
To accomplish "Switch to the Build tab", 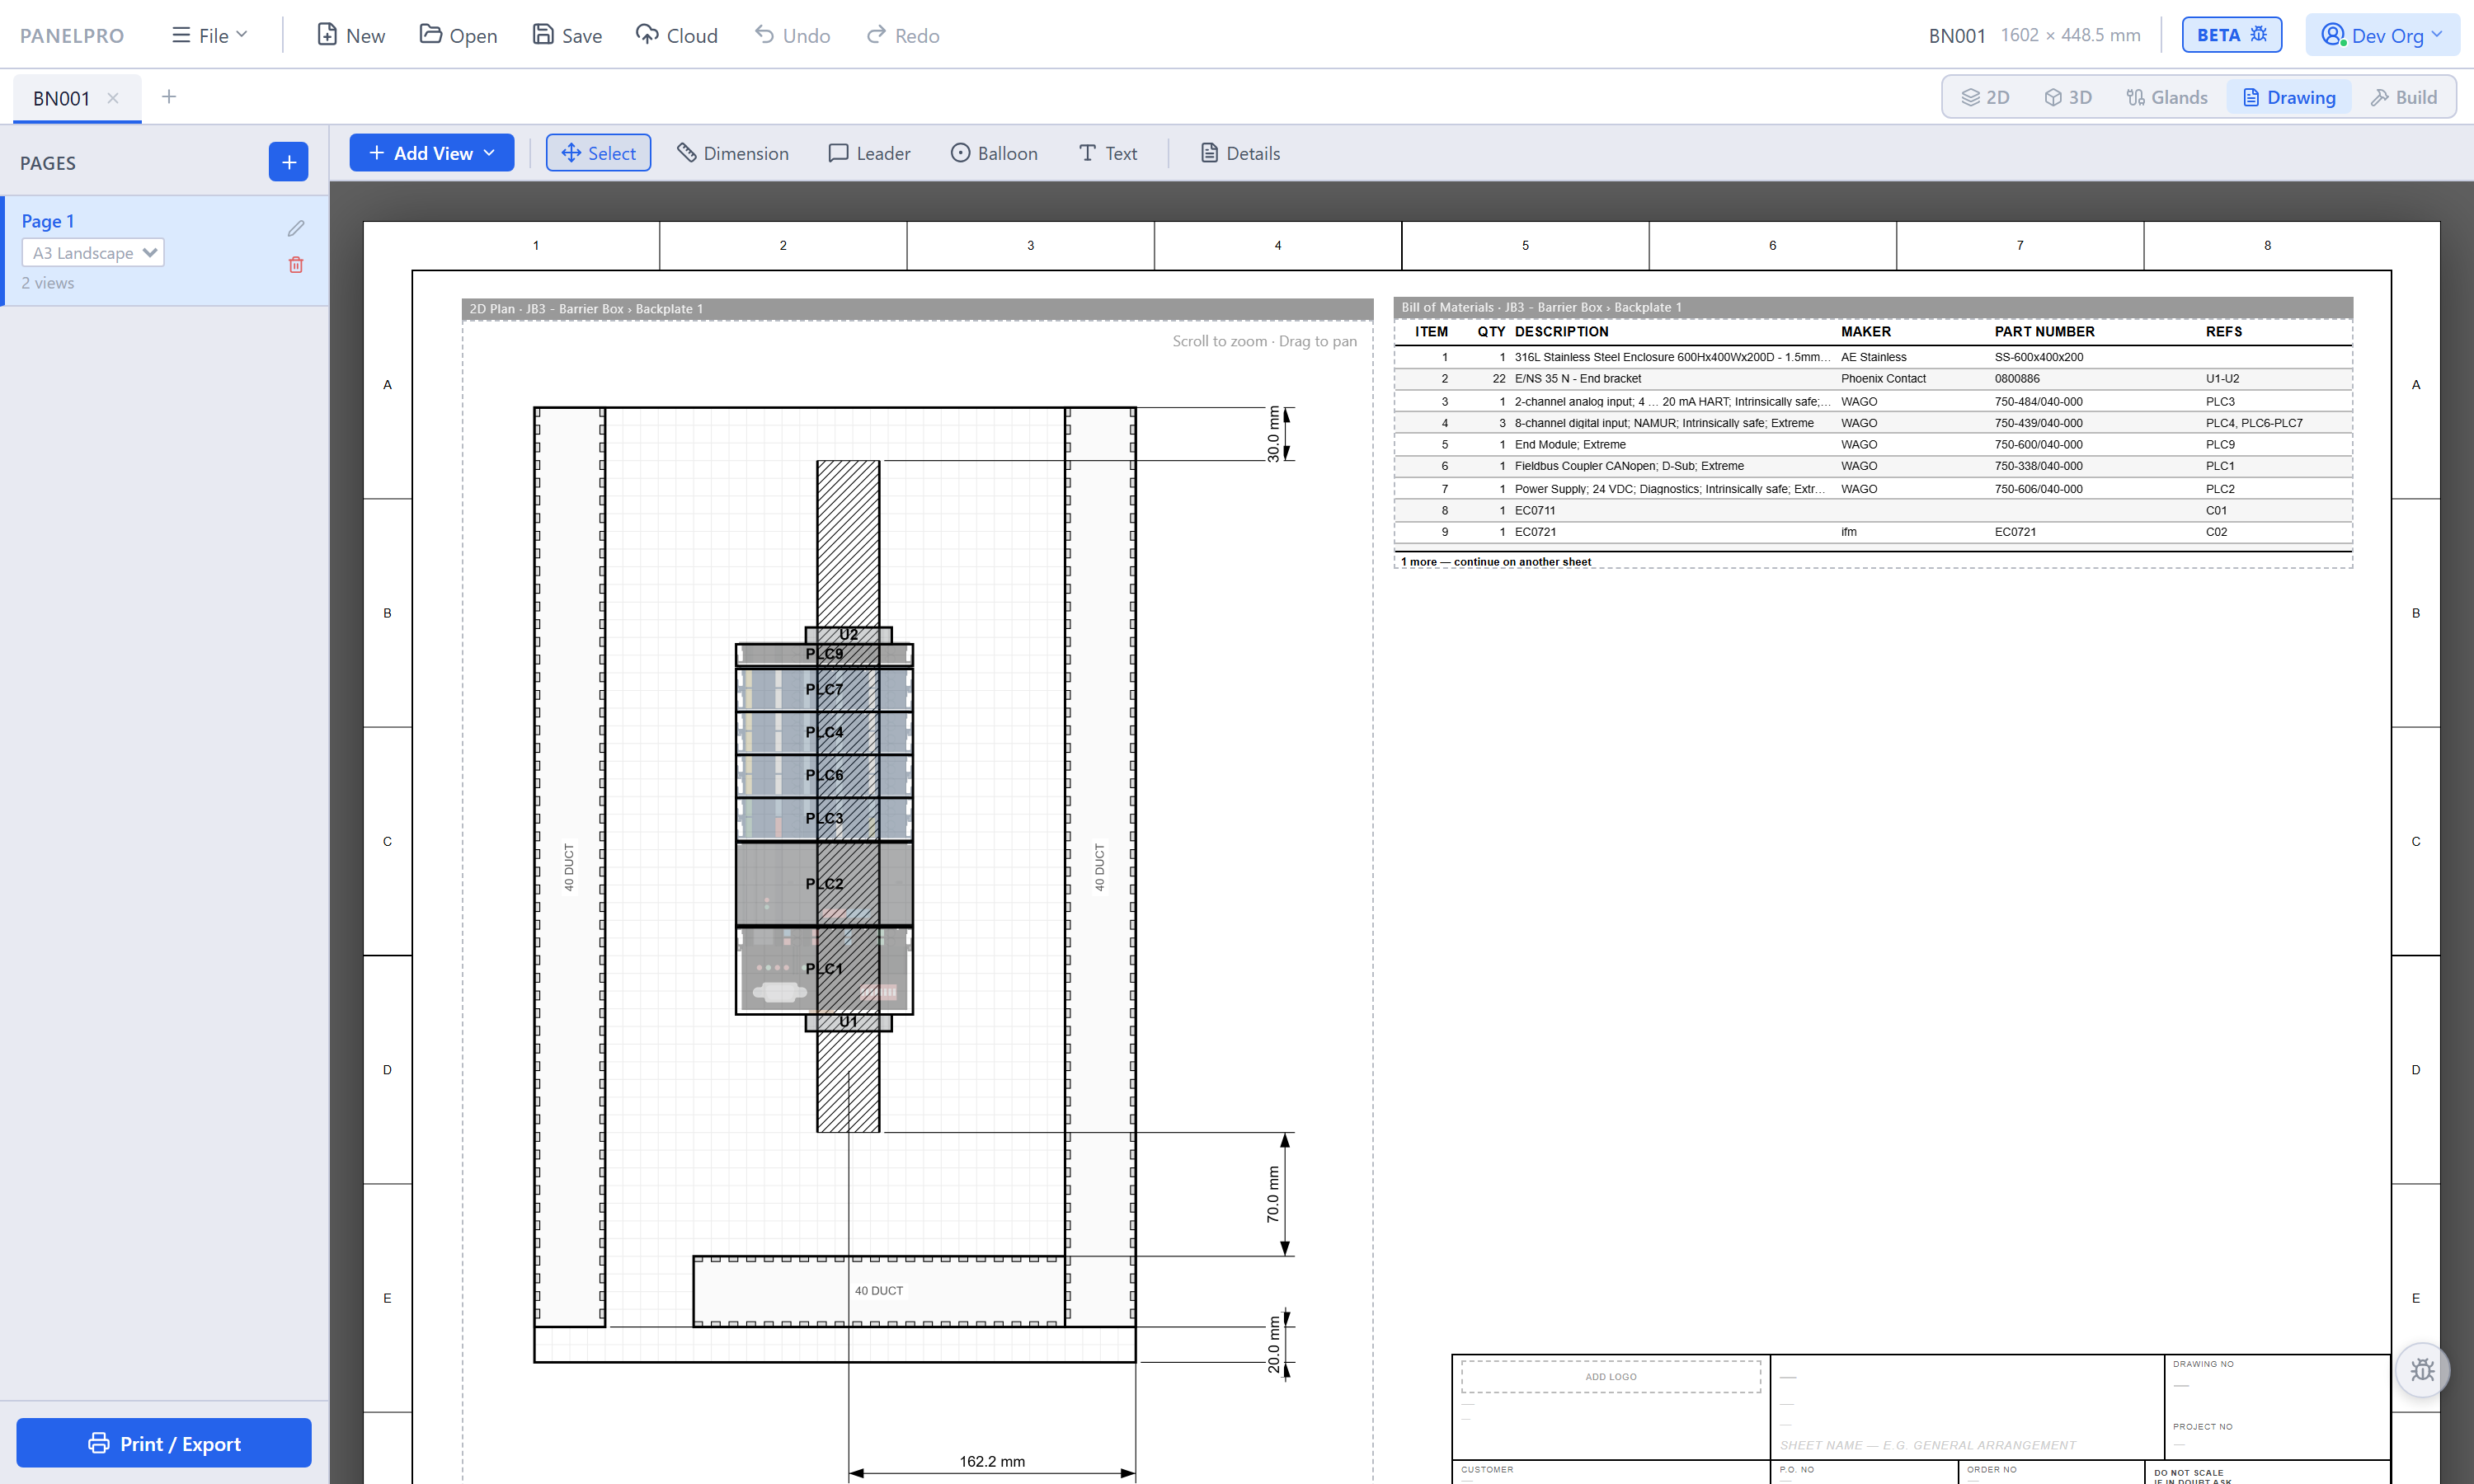I will [2404, 97].
